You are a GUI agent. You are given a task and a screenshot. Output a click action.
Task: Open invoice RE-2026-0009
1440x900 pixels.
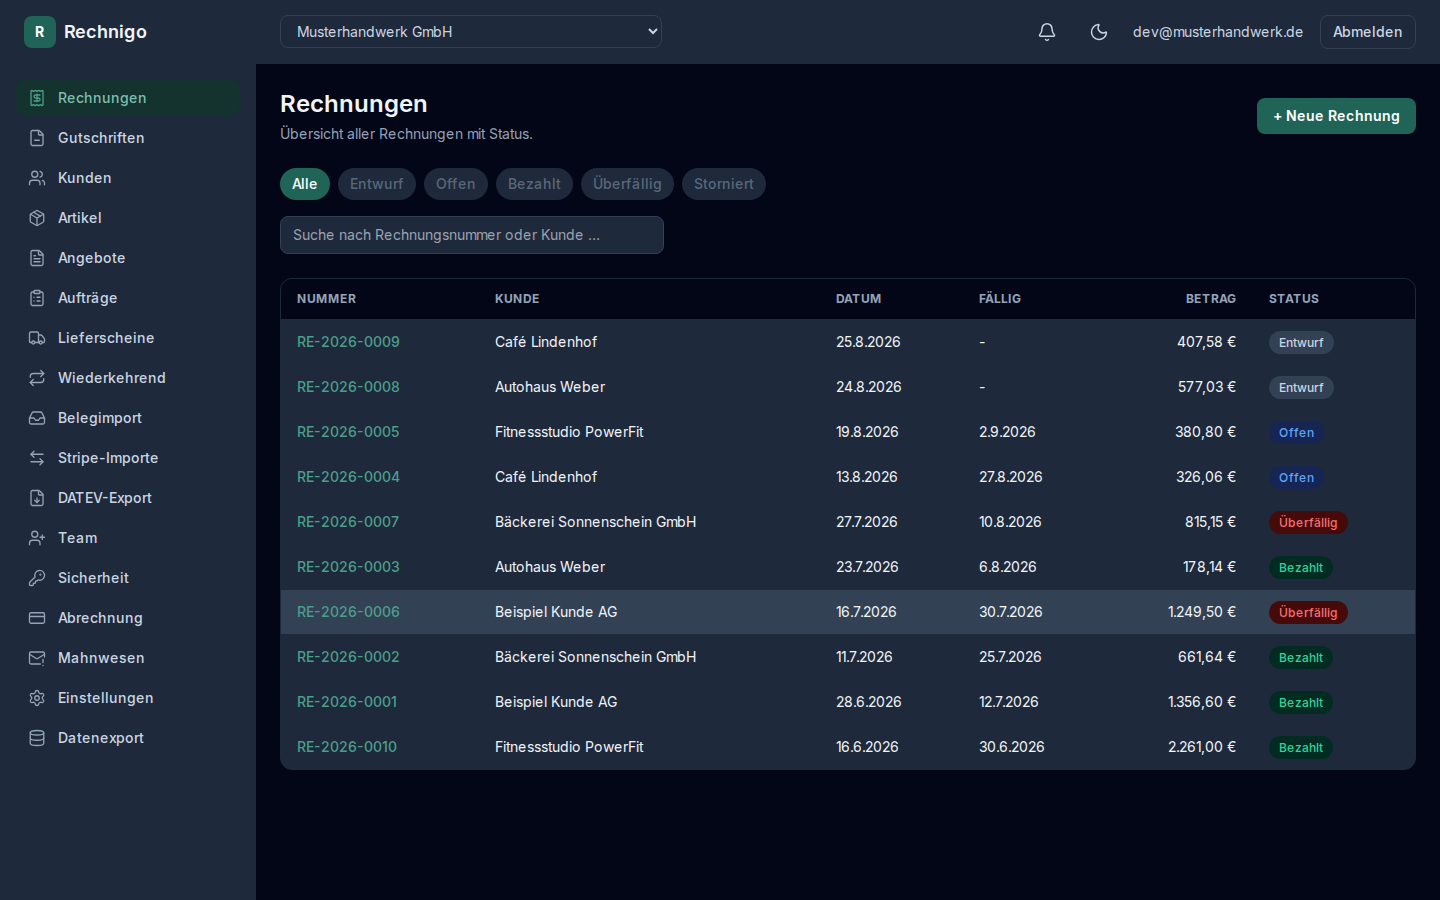click(348, 342)
